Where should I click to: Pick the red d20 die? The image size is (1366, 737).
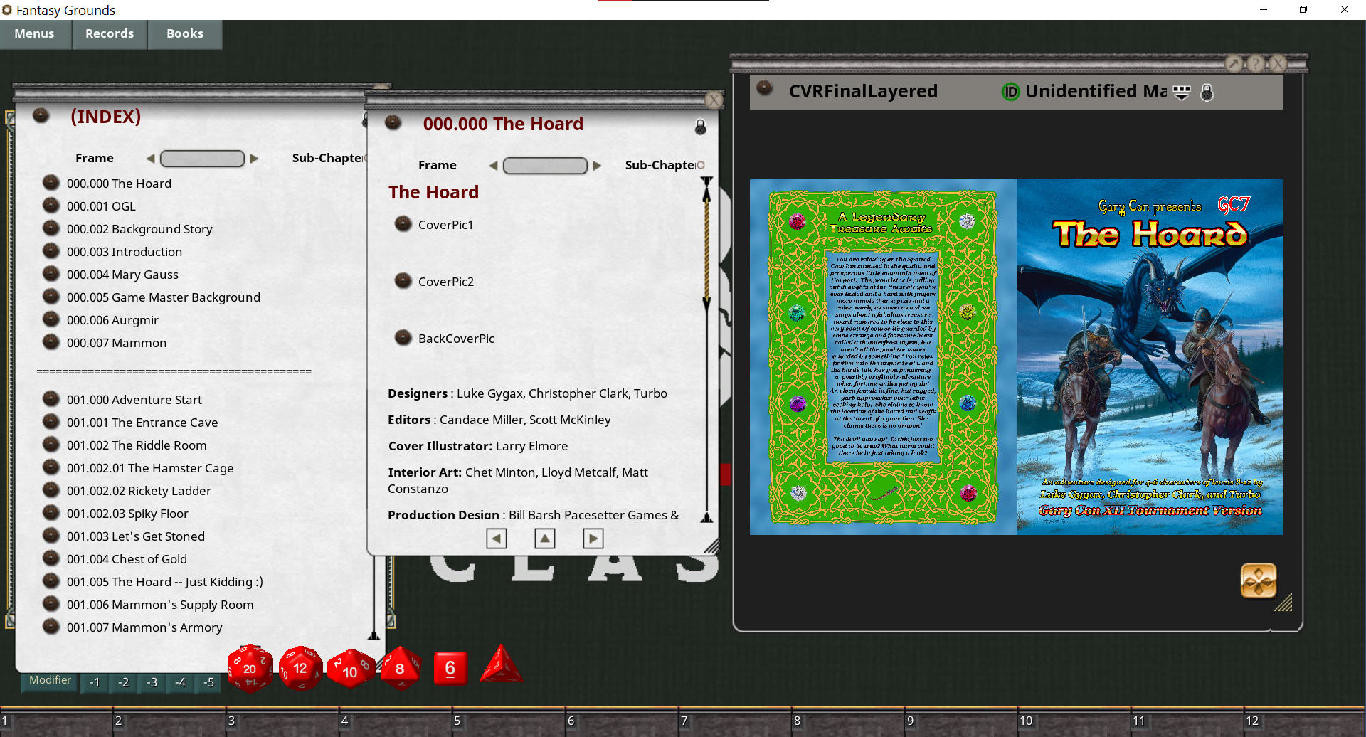pyautogui.click(x=250, y=667)
